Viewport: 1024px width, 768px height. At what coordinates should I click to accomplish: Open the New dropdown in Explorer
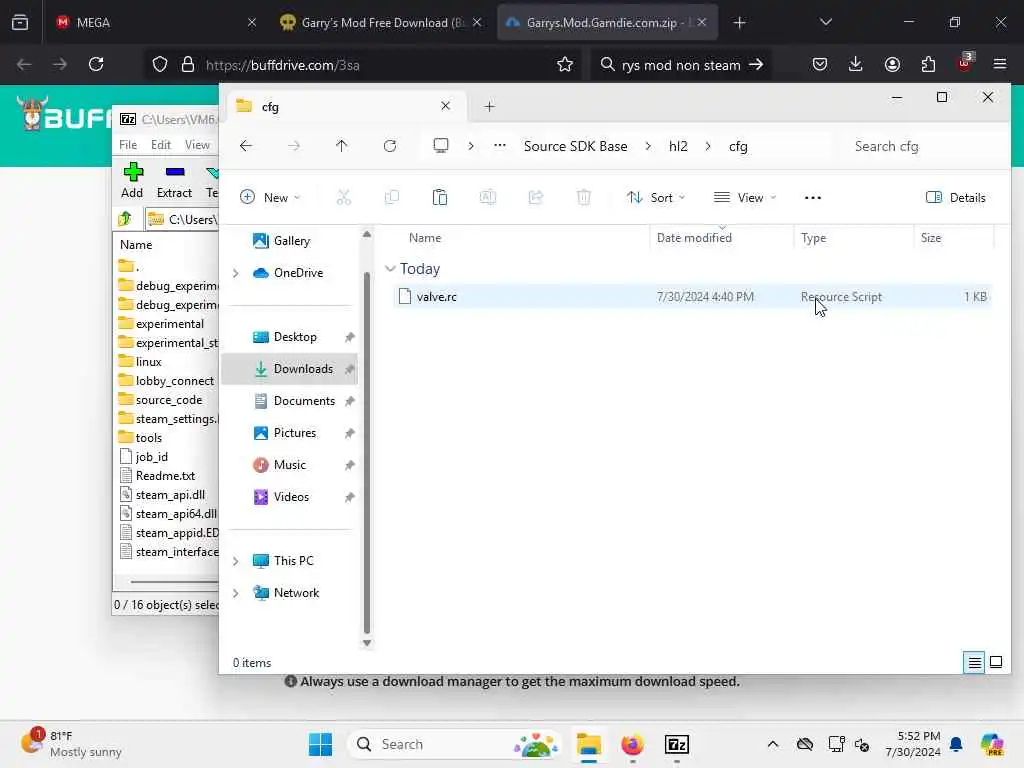(270, 197)
